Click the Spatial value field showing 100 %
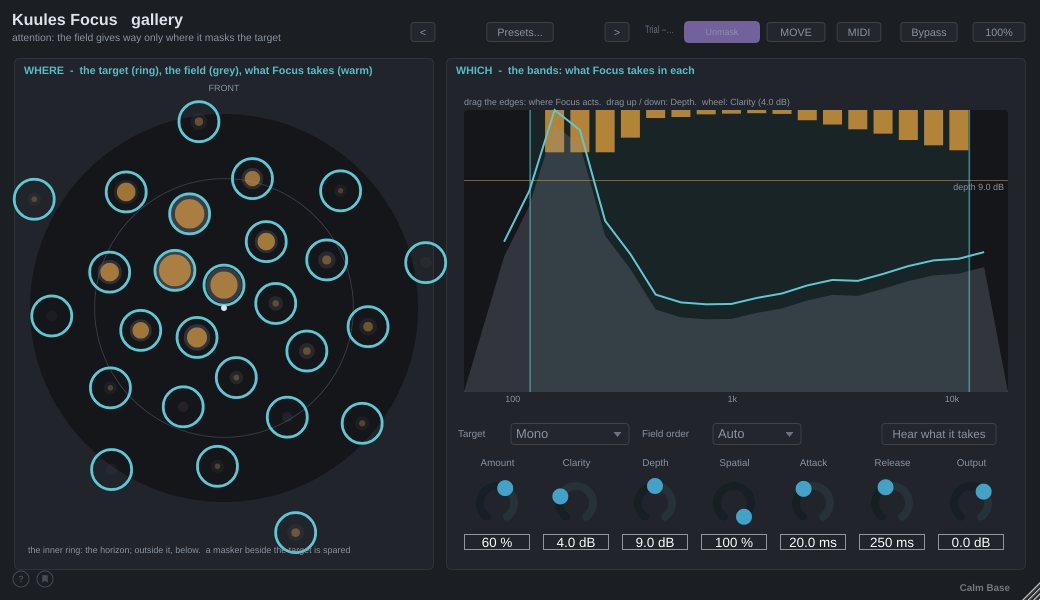The width and height of the screenshot is (1040, 600). pos(734,542)
